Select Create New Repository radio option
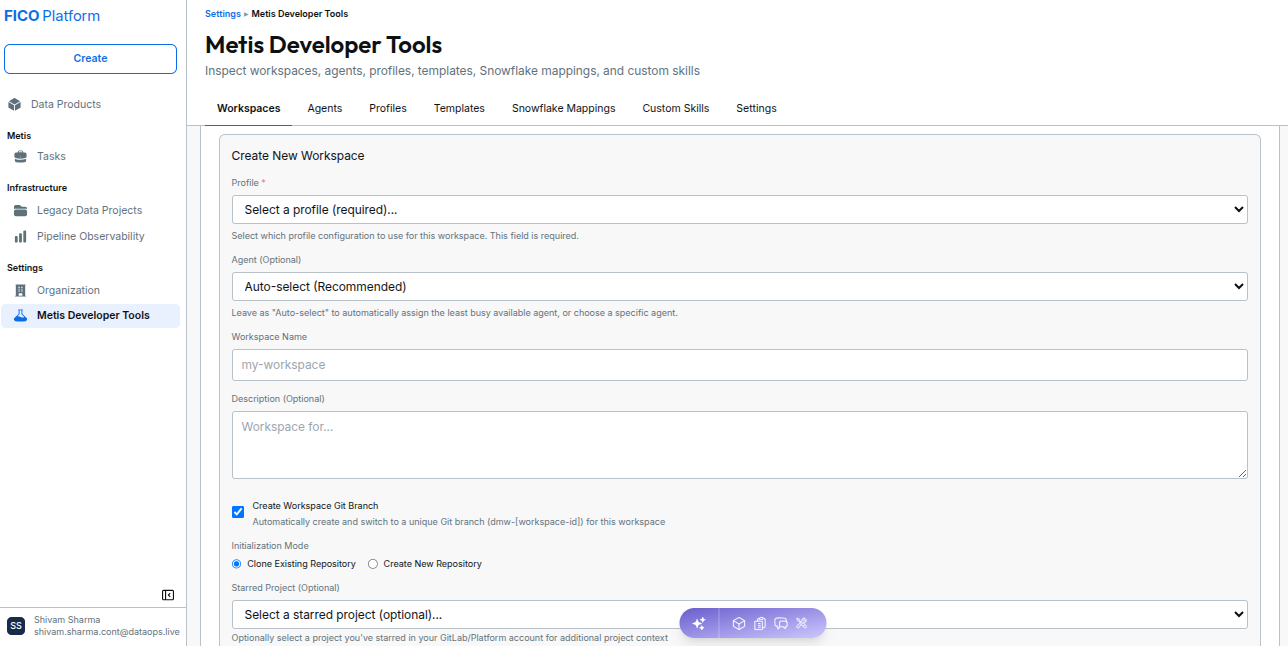Image resolution: width=1288 pixels, height=646 pixels. (373, 564)
